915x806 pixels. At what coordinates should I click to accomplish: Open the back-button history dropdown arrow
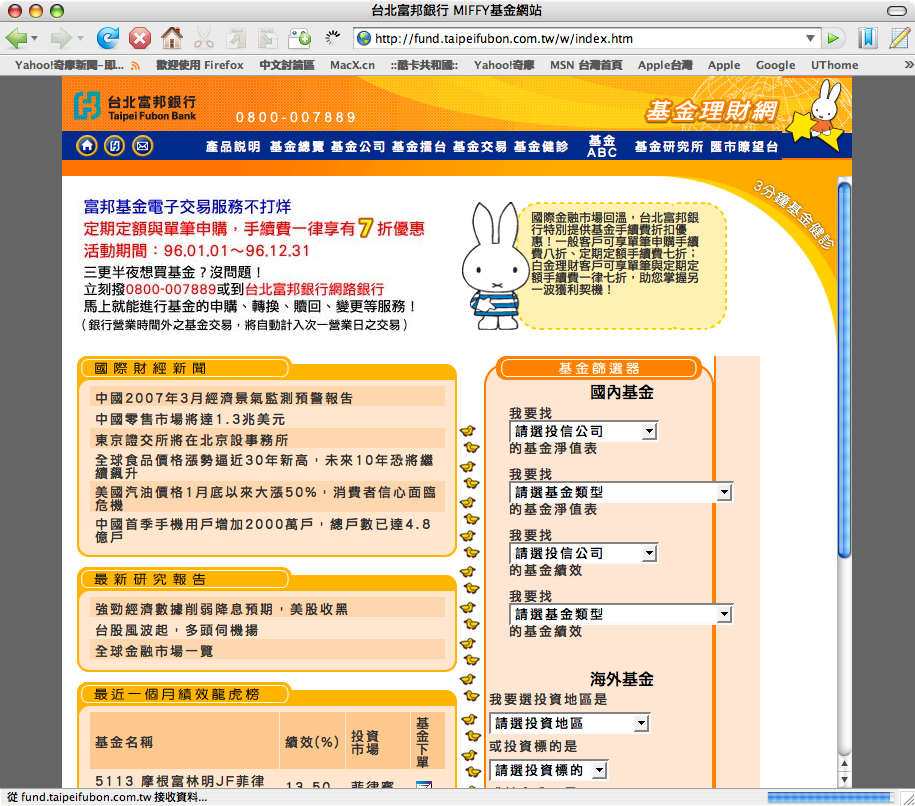(x=35, y=39)
